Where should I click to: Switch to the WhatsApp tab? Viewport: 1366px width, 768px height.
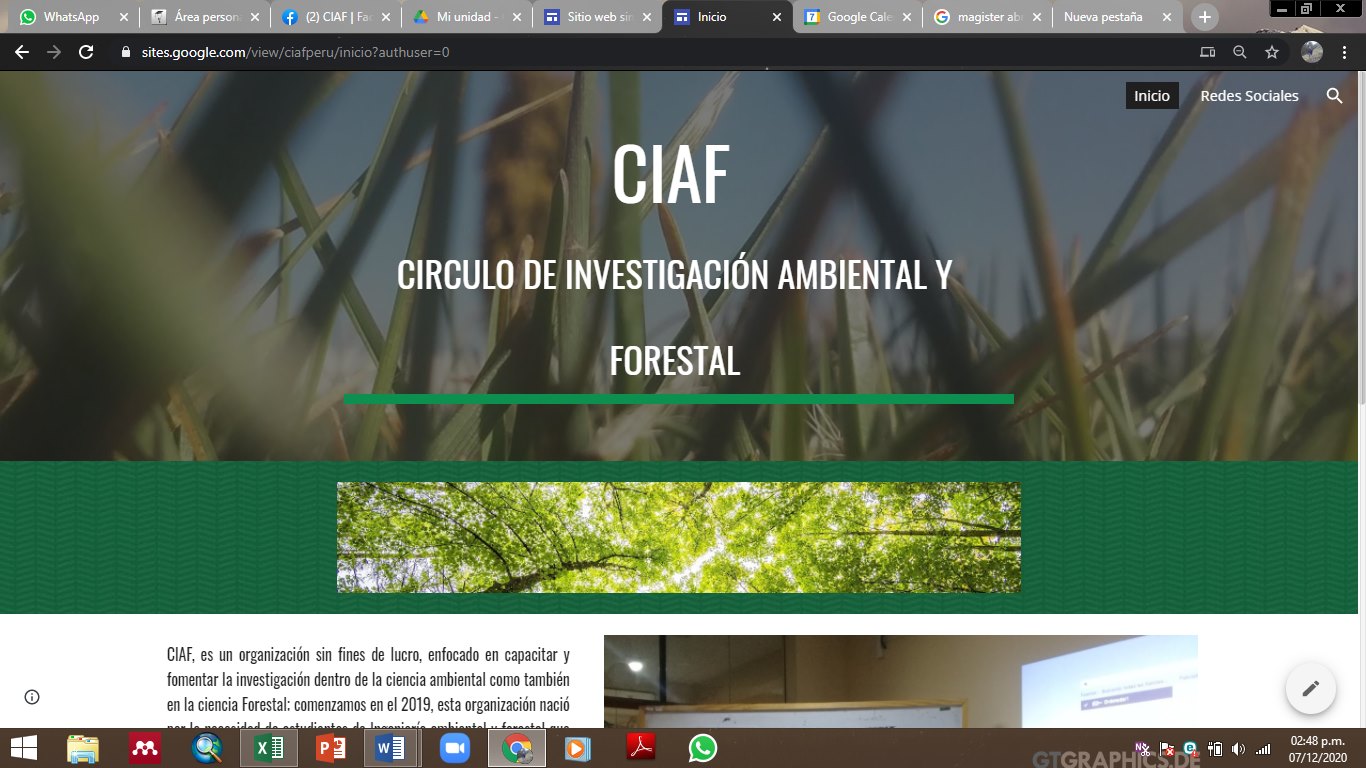[x=70, y=17]
